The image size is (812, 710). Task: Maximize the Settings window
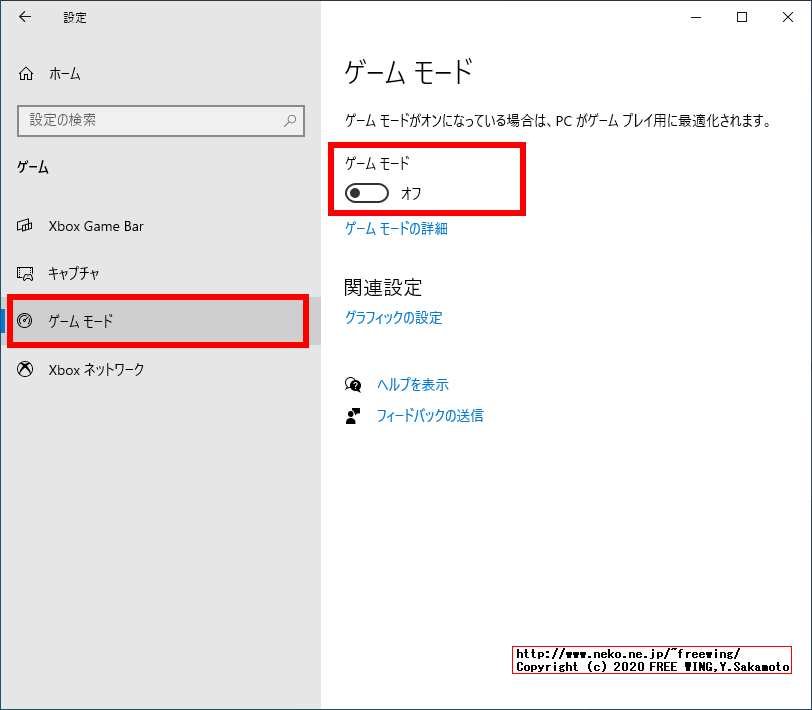[x=742, y=17]
